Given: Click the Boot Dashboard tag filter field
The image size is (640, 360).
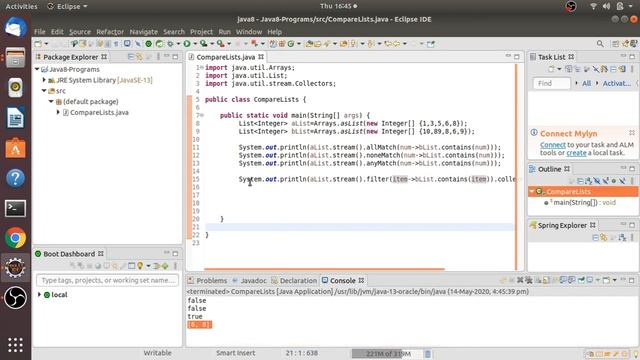Looking at the screenshot, I should [x=107, y=280].
